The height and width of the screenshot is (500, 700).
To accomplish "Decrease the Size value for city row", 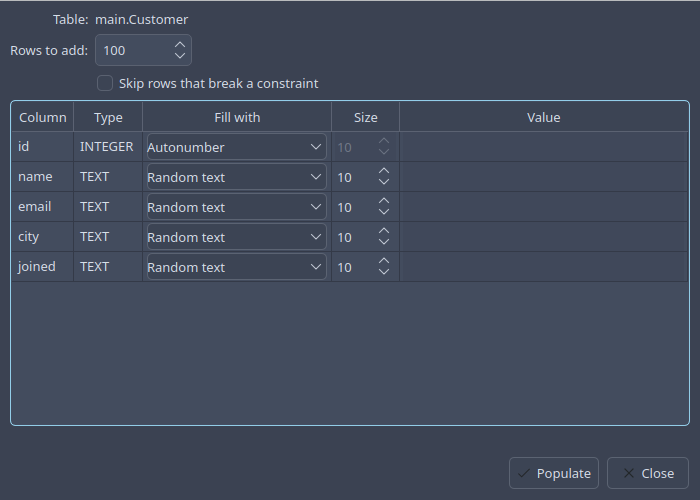I will click(x=384, y=242).
